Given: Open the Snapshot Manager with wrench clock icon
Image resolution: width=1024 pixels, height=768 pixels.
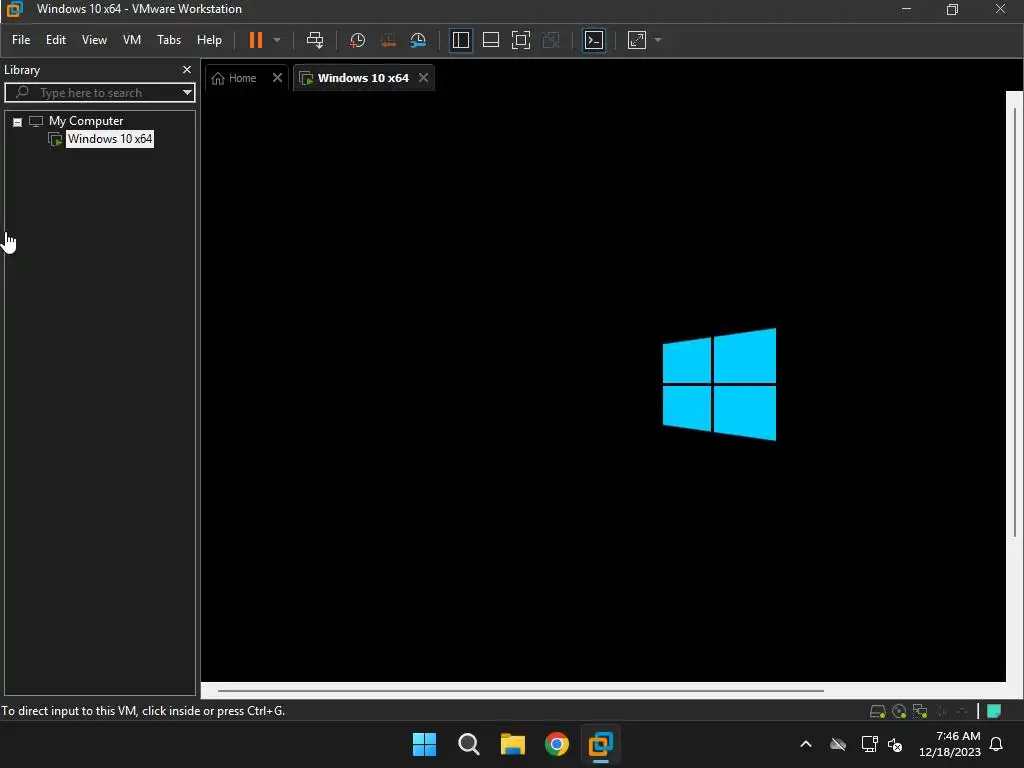Looking at the screenshot, I should click(418, 40).
